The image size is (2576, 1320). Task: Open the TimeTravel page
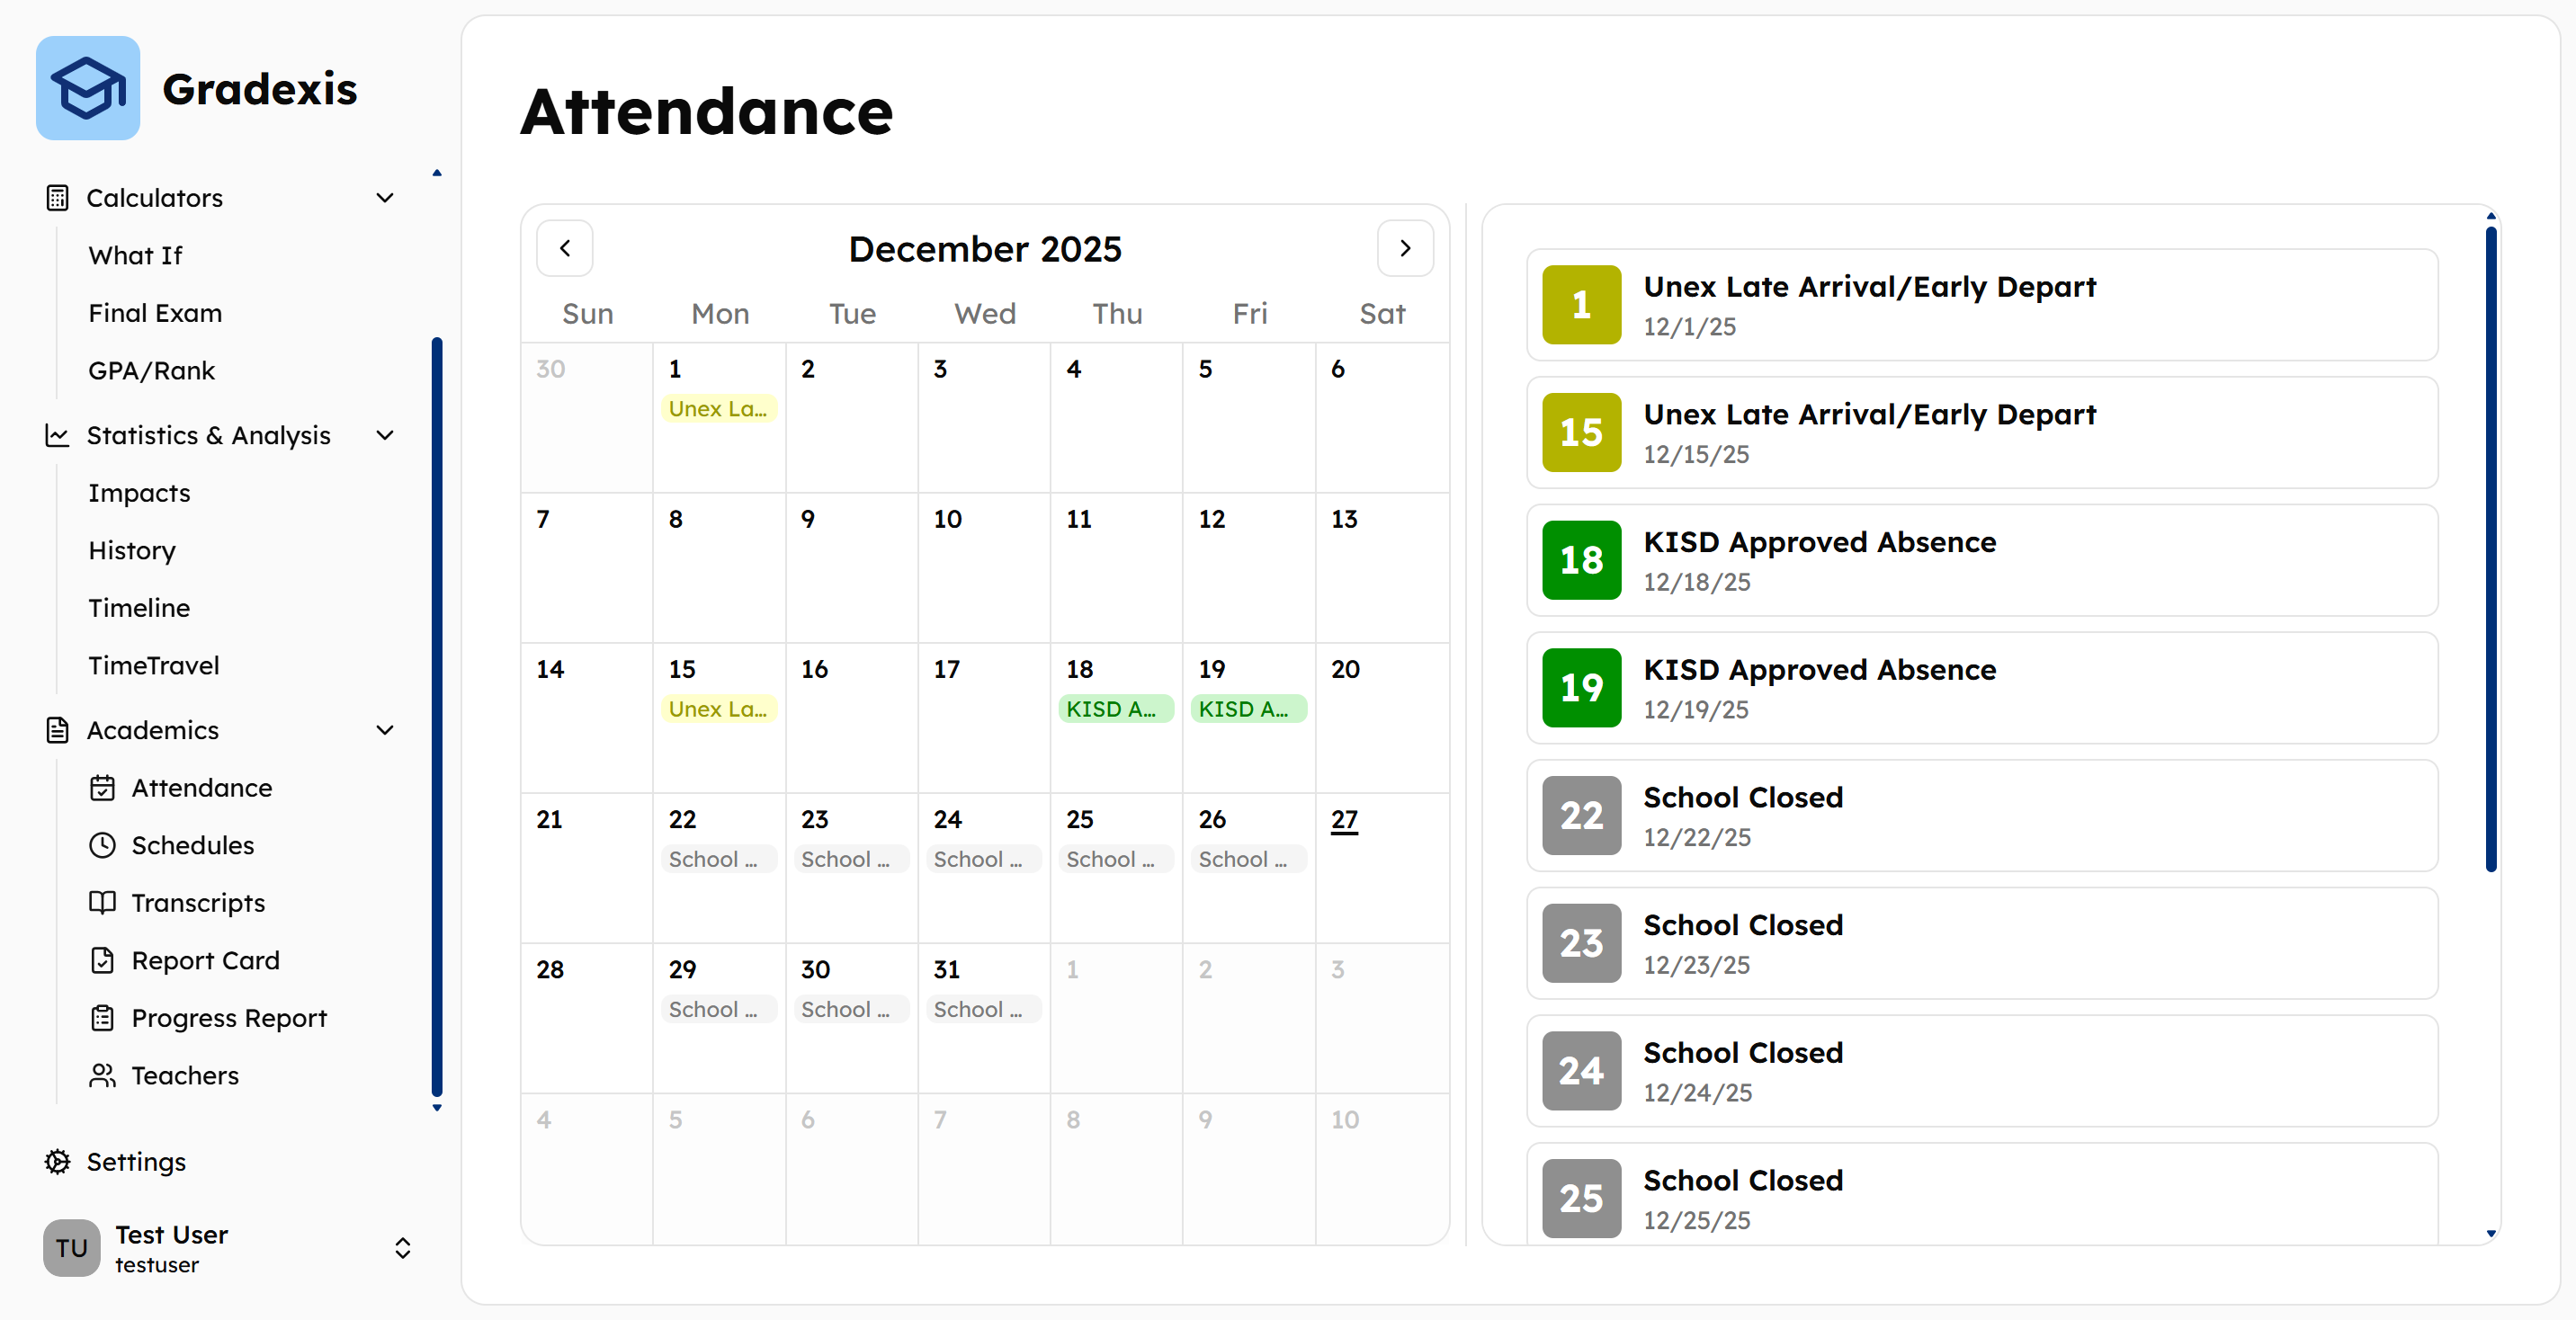click(x=154, y=666)
